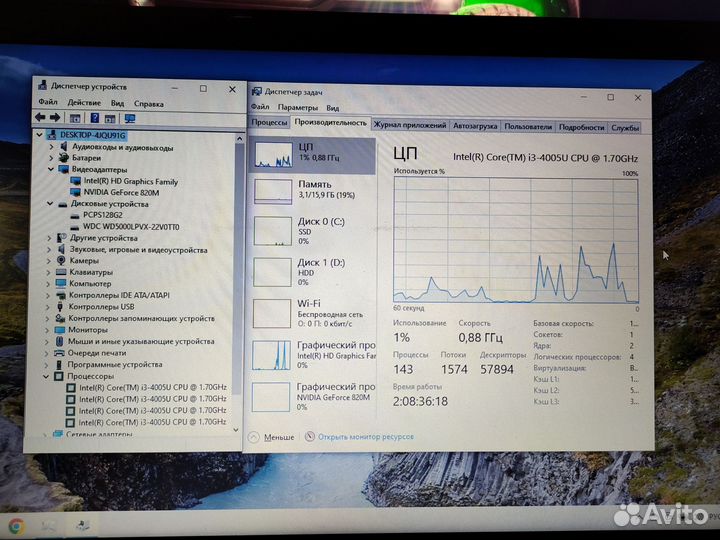Screen dimensions: 720x540
Task: Select the ЦП performance item
Action: click(x=312, y=155)
